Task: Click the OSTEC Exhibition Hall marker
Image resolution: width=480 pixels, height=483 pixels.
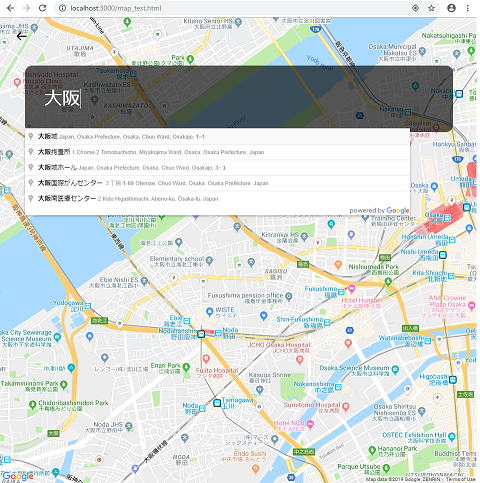Action: pos(452,436)
